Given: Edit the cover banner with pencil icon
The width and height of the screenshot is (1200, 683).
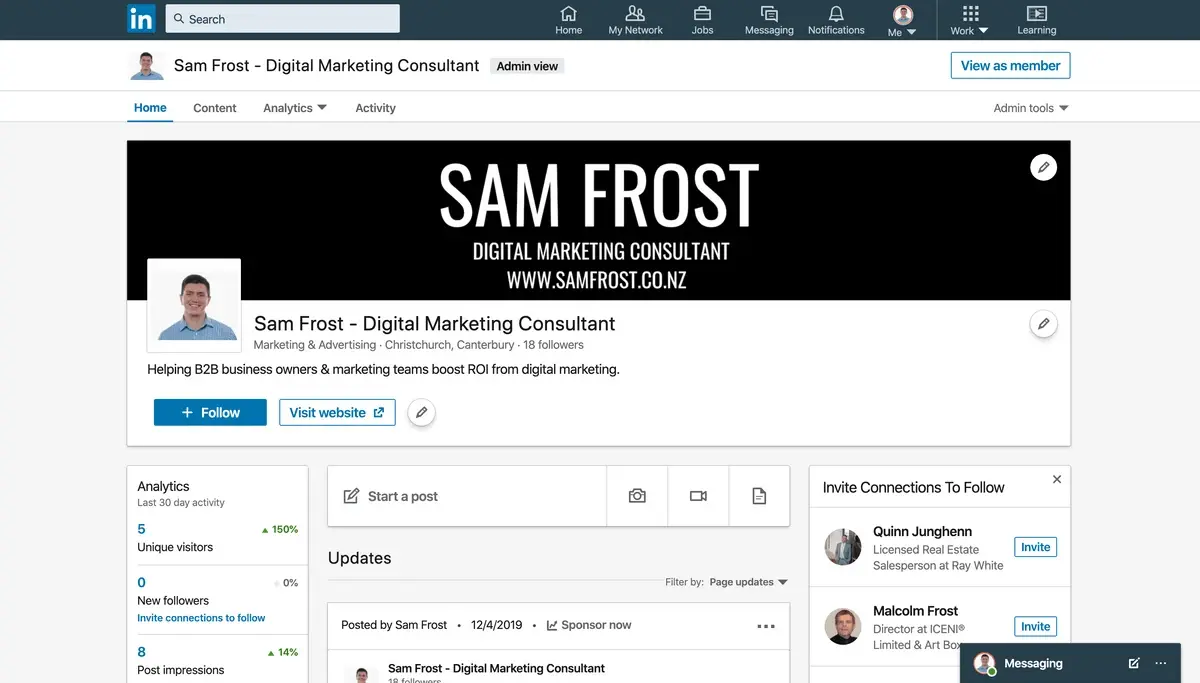Looking at the screenshot, I should pos(1043,167).
